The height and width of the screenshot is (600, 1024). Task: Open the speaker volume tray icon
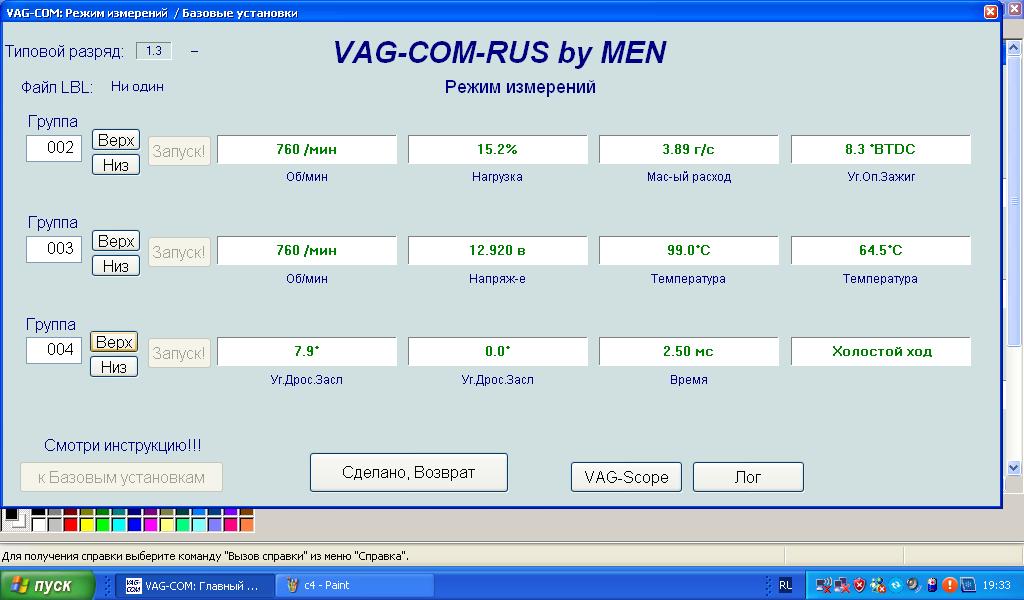click(x=914, y=585)
